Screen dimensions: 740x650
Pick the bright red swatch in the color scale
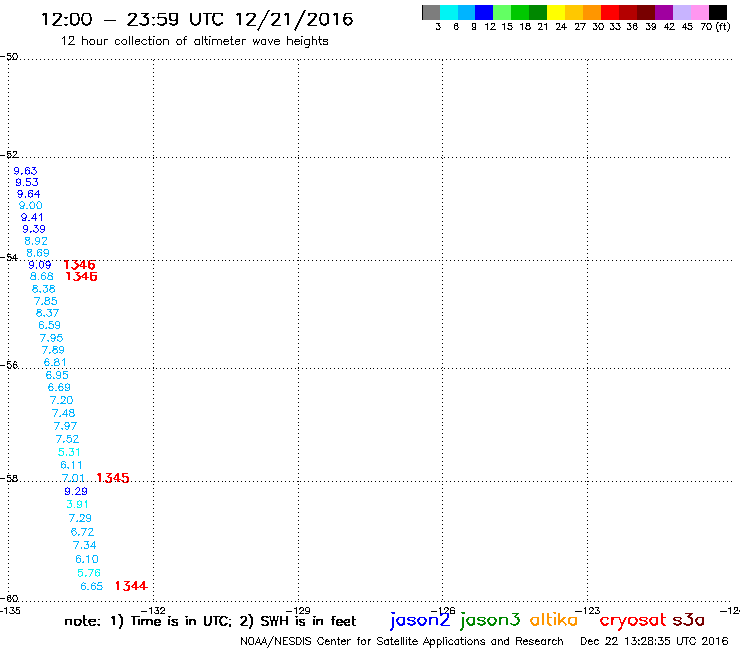point(610,12)
